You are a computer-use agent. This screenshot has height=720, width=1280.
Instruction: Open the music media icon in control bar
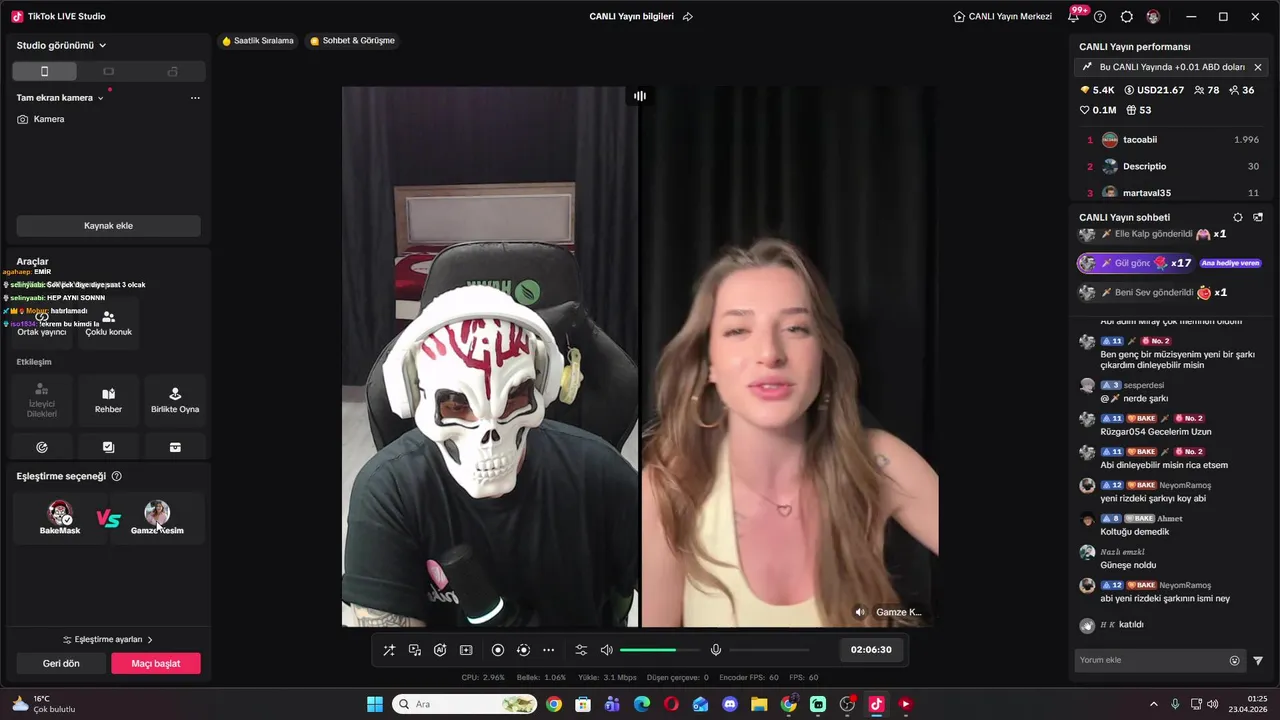415,650
